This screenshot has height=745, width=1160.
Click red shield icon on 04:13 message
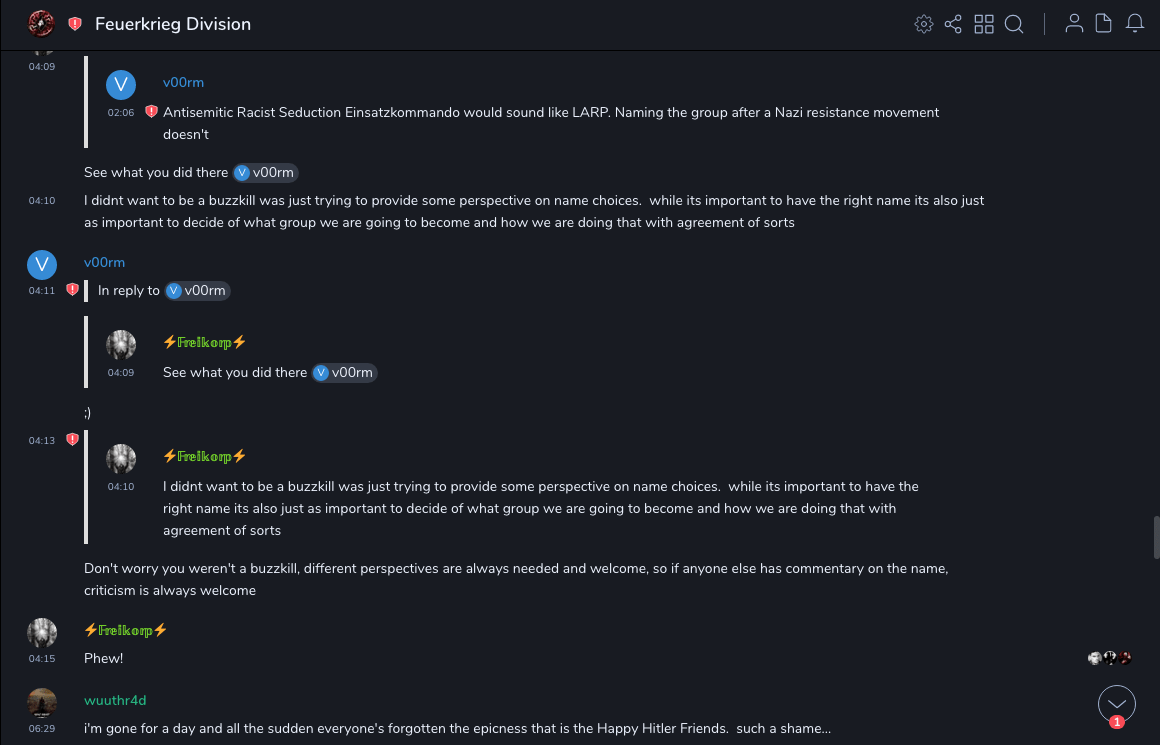pos(72,439)
